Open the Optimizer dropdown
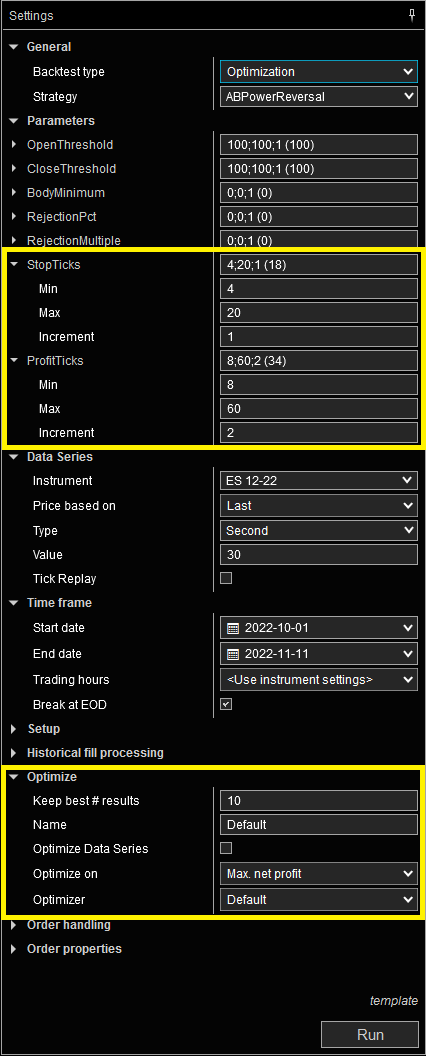This screenshot has width=426, height=1056. coord(319,900)
